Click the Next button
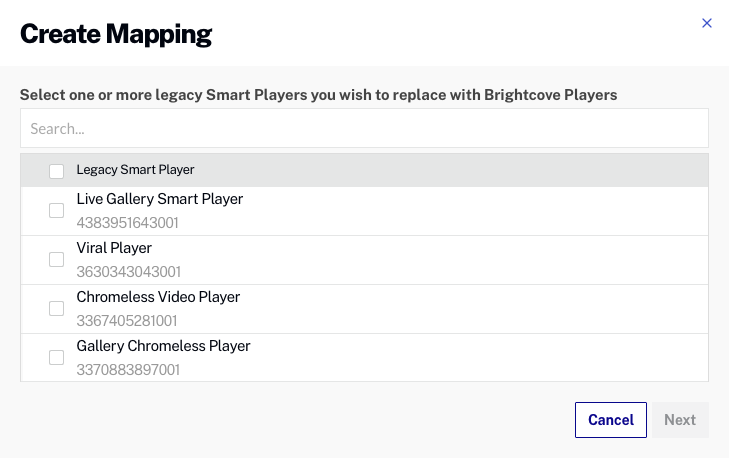The image size is (729, 458). click(680, 420)
